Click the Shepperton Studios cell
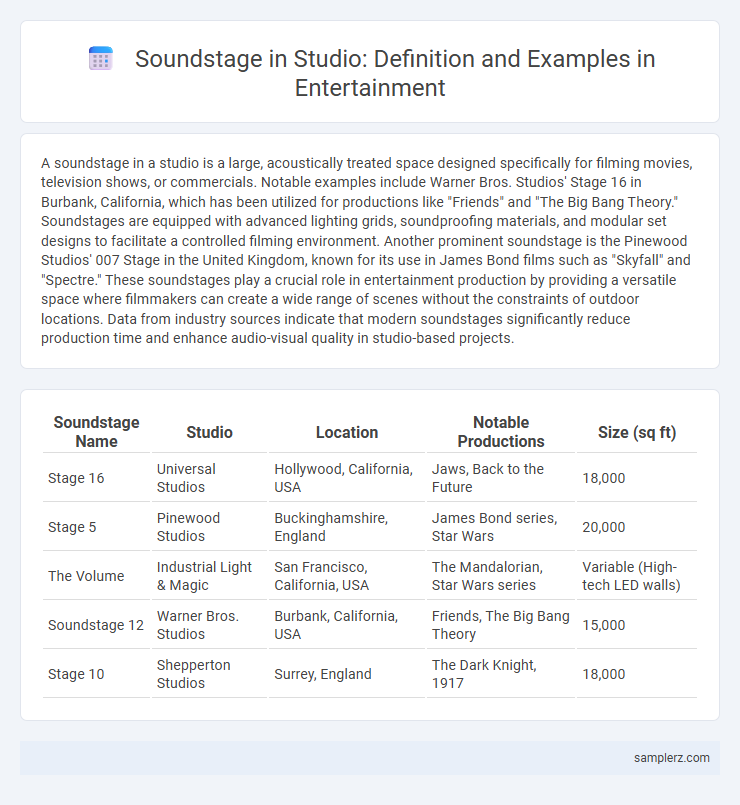 [210, 674]
